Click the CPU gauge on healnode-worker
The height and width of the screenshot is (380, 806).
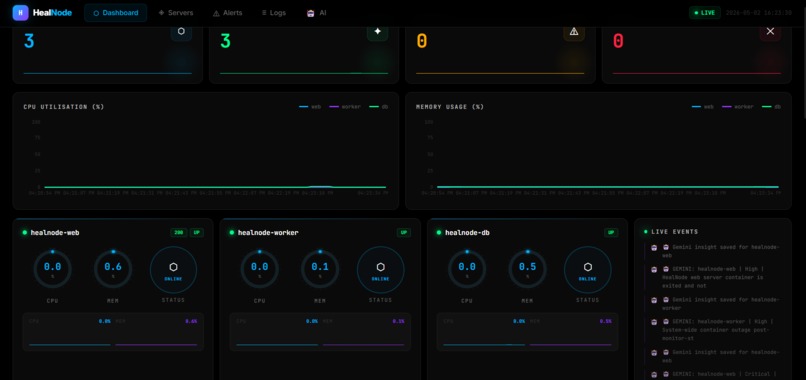pyautogui.click(x=260, y=269)
